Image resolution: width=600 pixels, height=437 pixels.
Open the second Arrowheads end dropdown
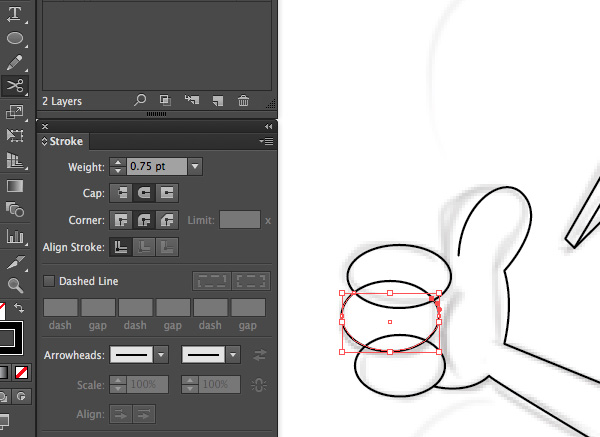point(233,355)
